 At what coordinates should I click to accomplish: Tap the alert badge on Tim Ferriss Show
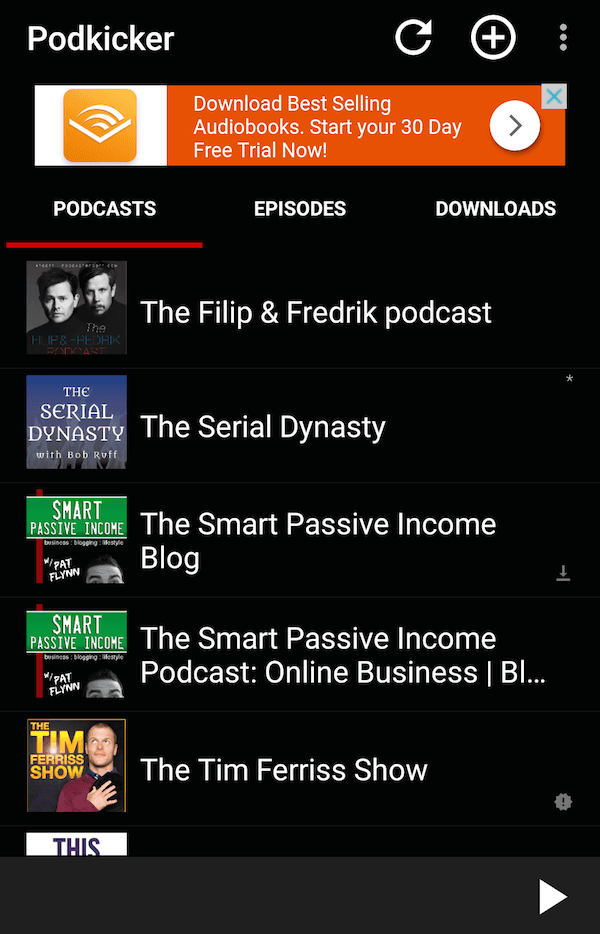[563, 802]
